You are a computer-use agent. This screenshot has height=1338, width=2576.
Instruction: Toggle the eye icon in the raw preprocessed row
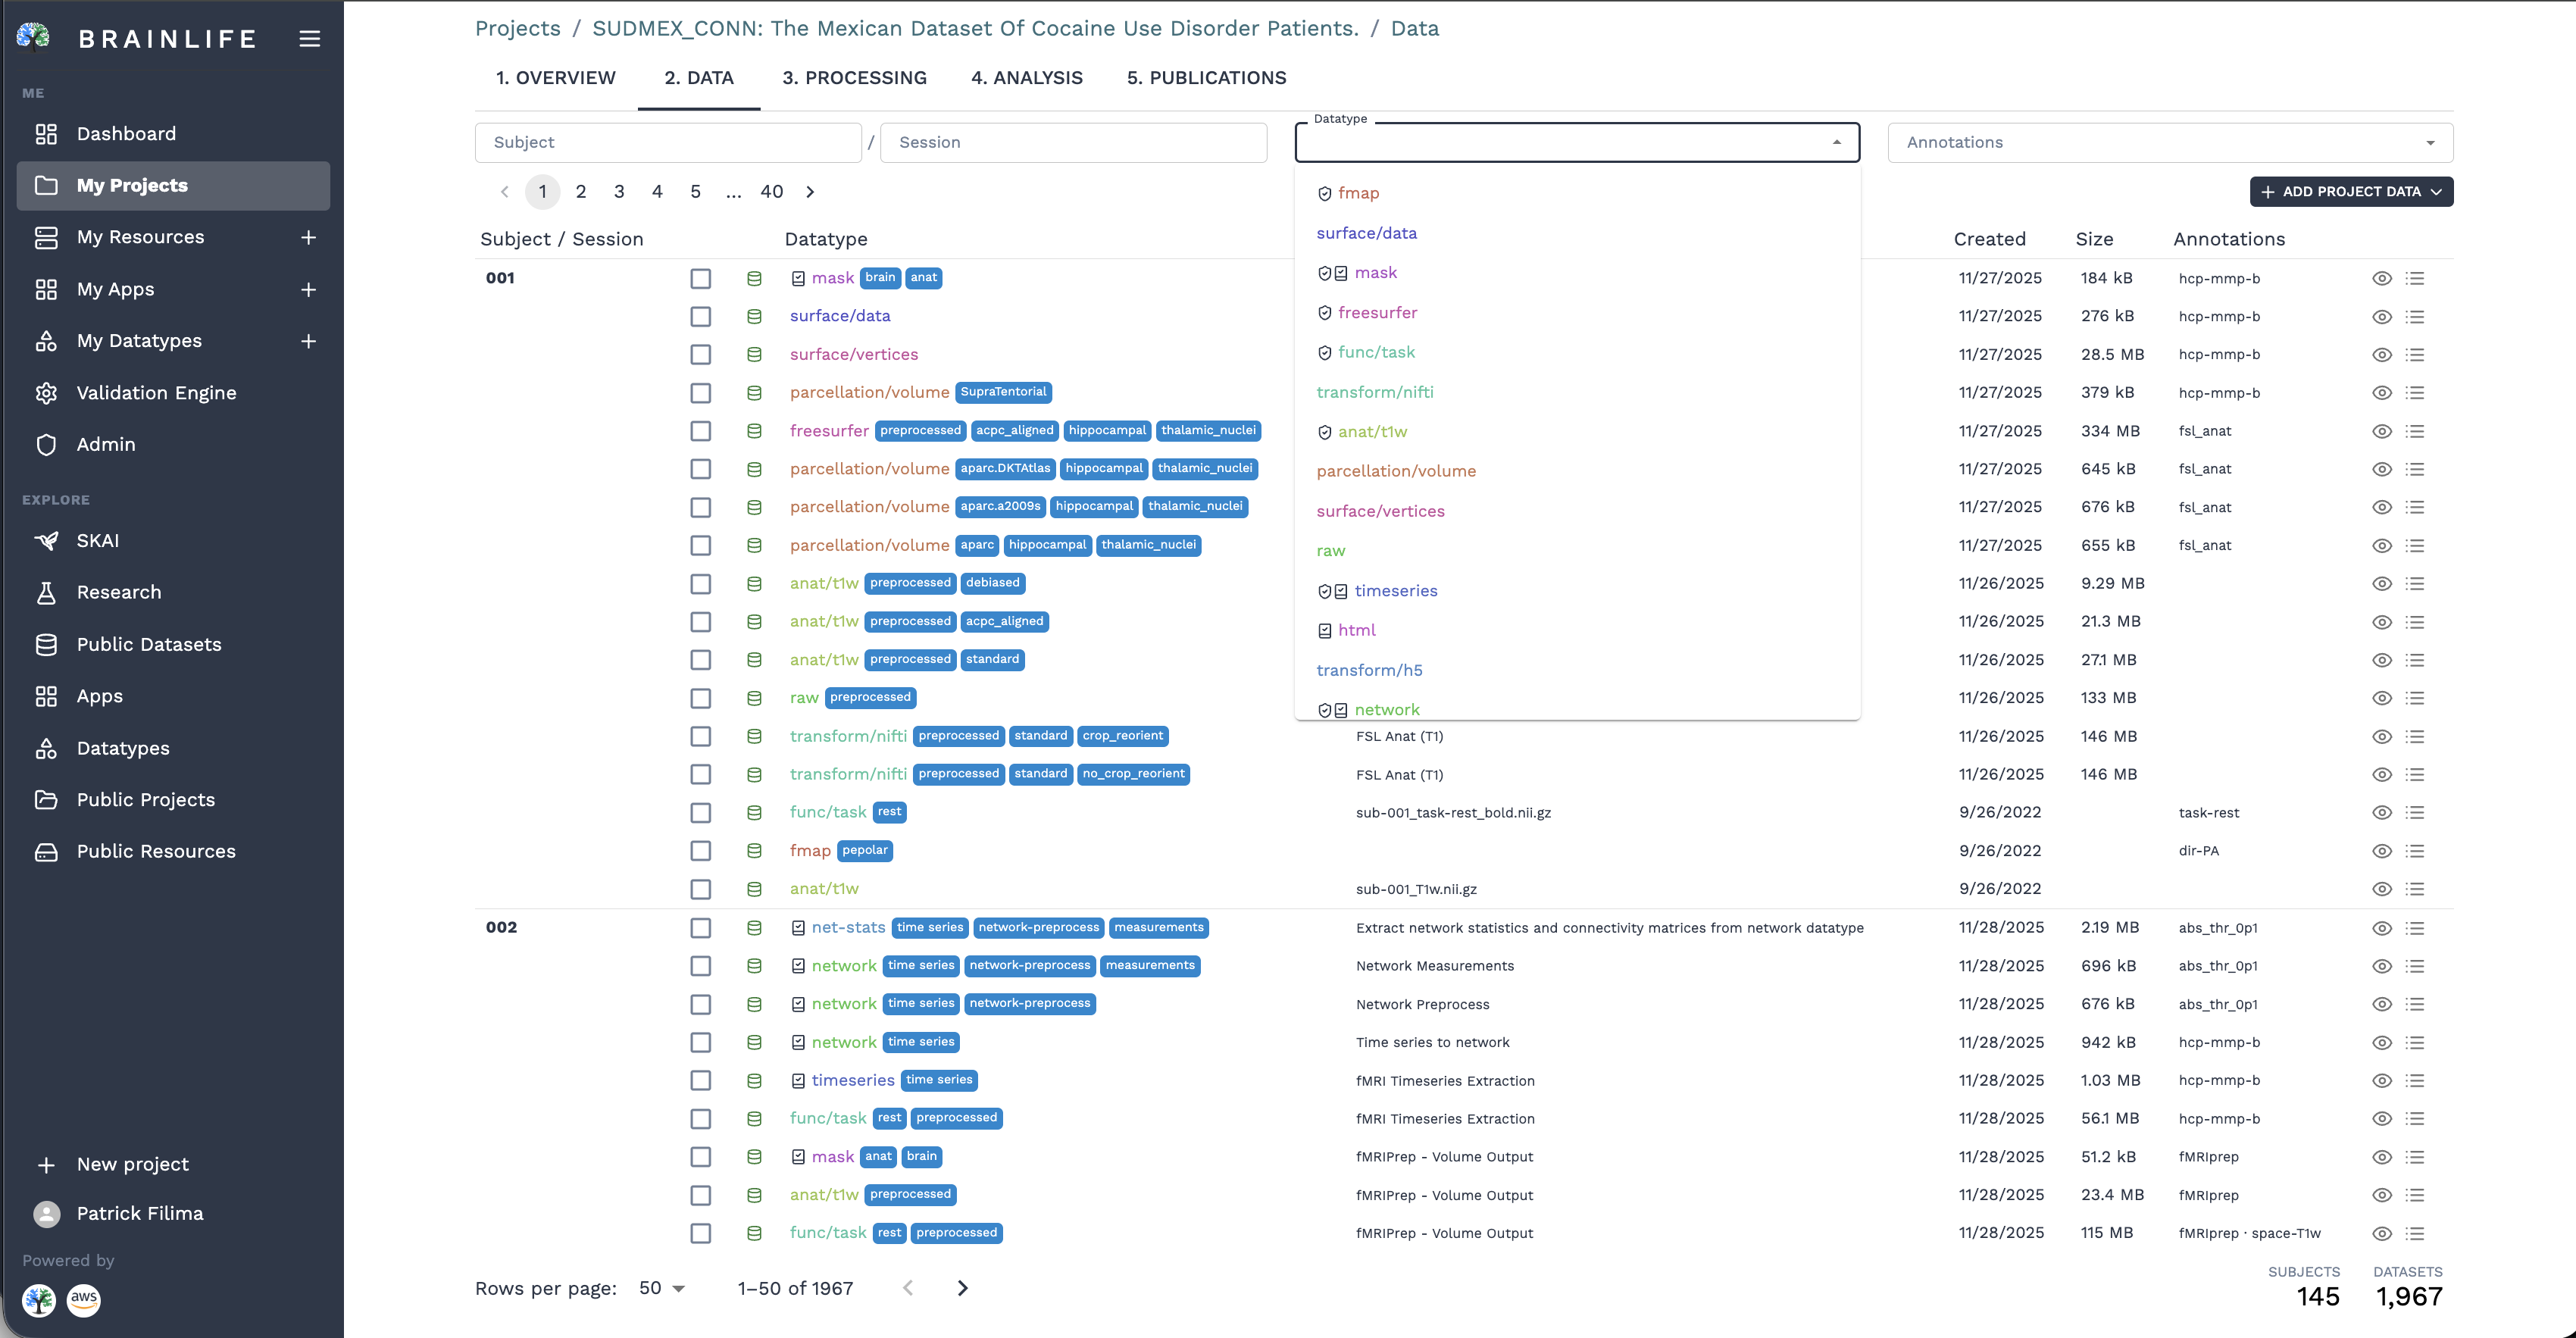2382,698
